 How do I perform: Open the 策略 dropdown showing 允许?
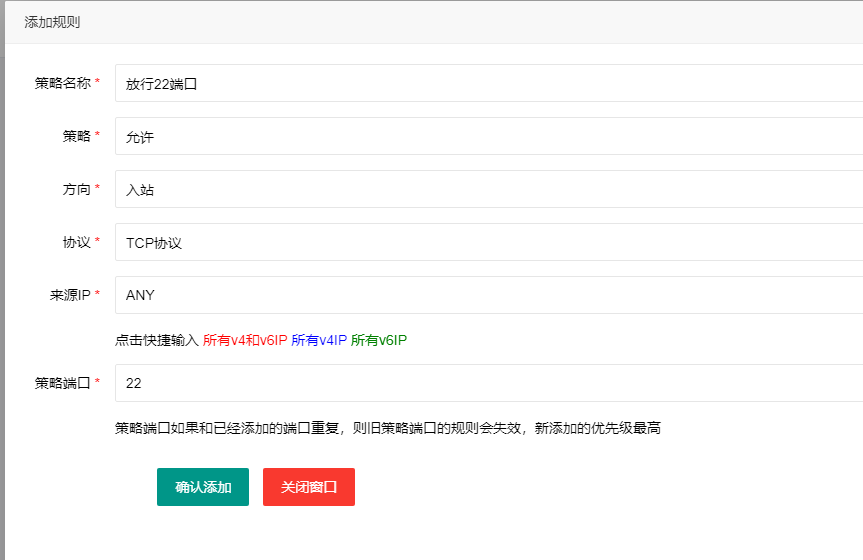pyautogui.click(x=489, y=136)
